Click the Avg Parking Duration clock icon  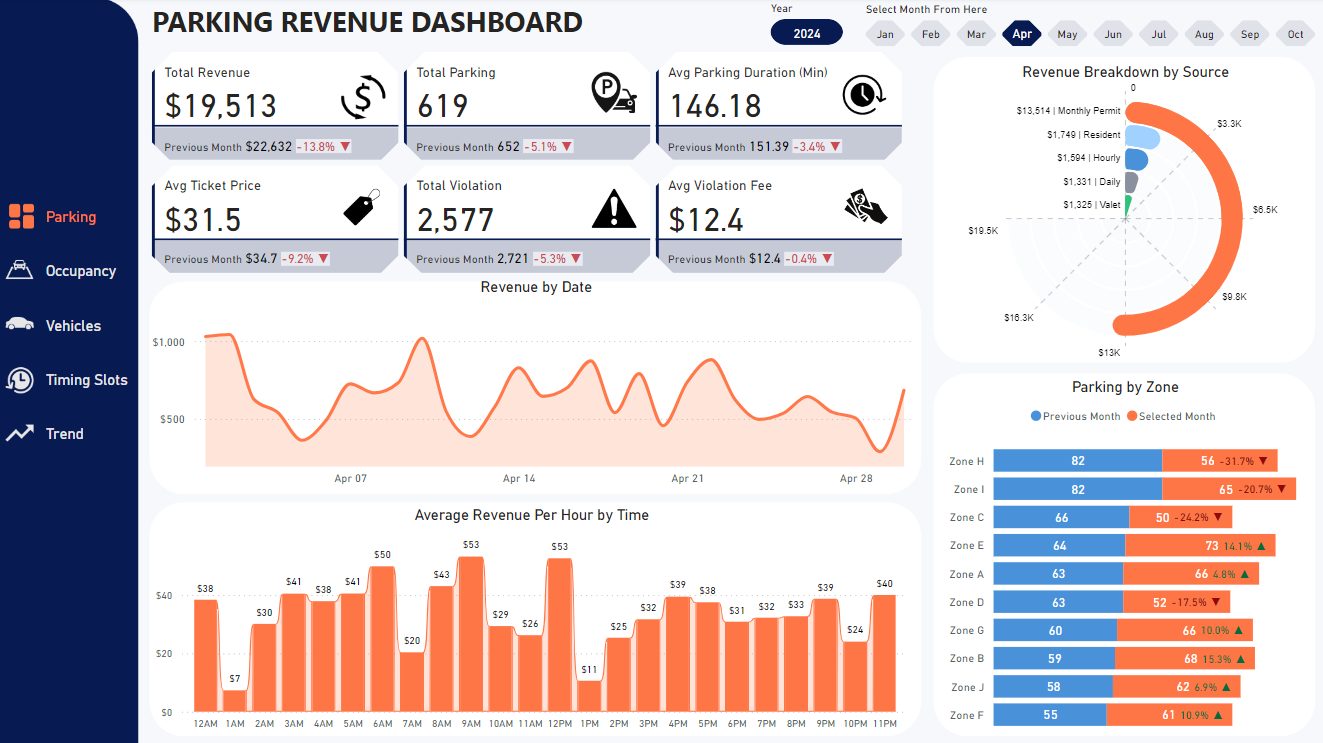863,94
